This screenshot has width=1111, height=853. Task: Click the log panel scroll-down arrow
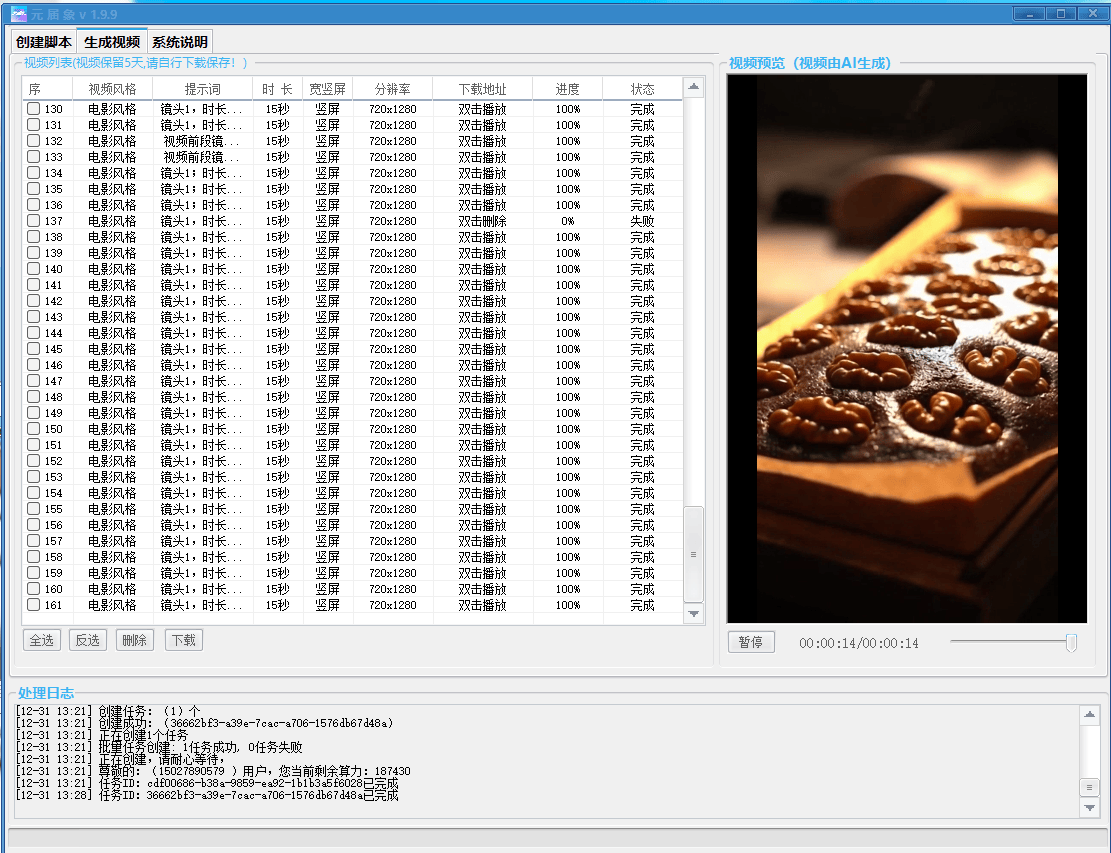(x=1089, y=808)
